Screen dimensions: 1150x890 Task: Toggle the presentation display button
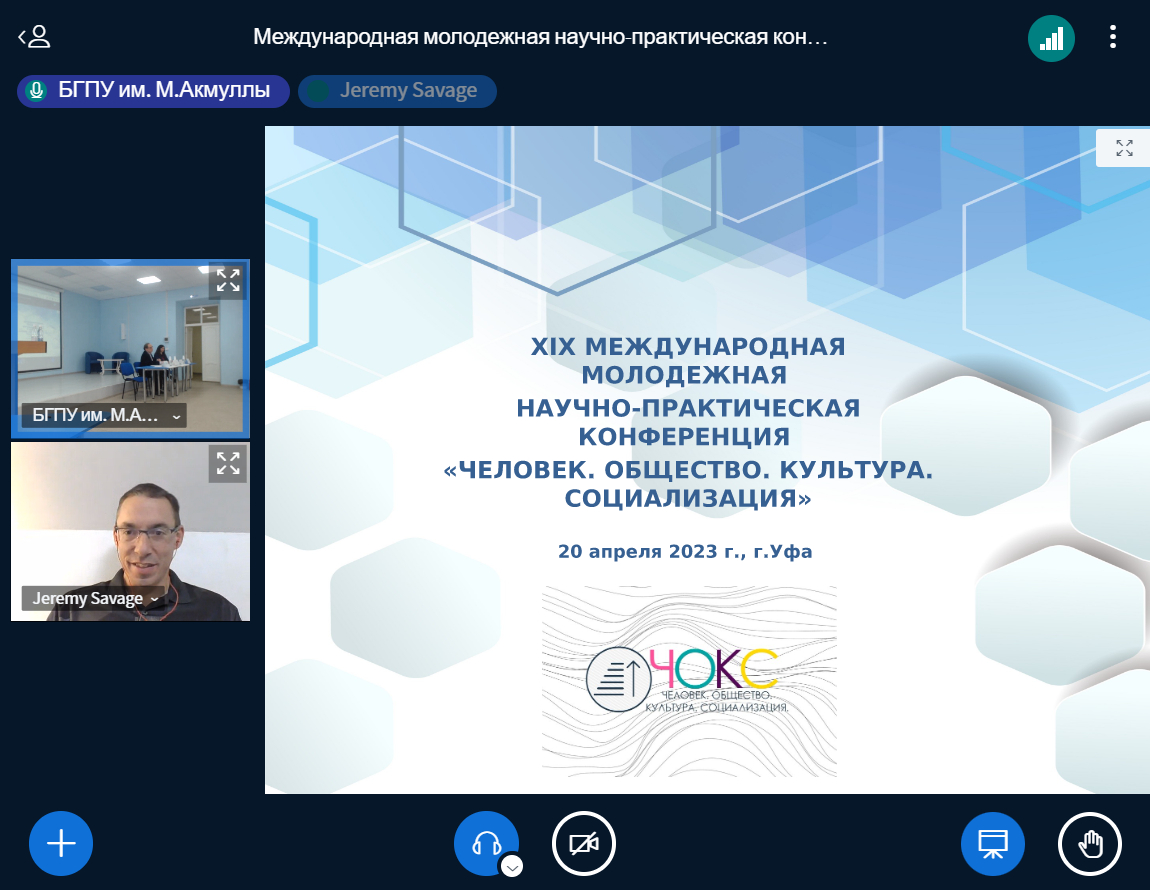tap(992, 844)
